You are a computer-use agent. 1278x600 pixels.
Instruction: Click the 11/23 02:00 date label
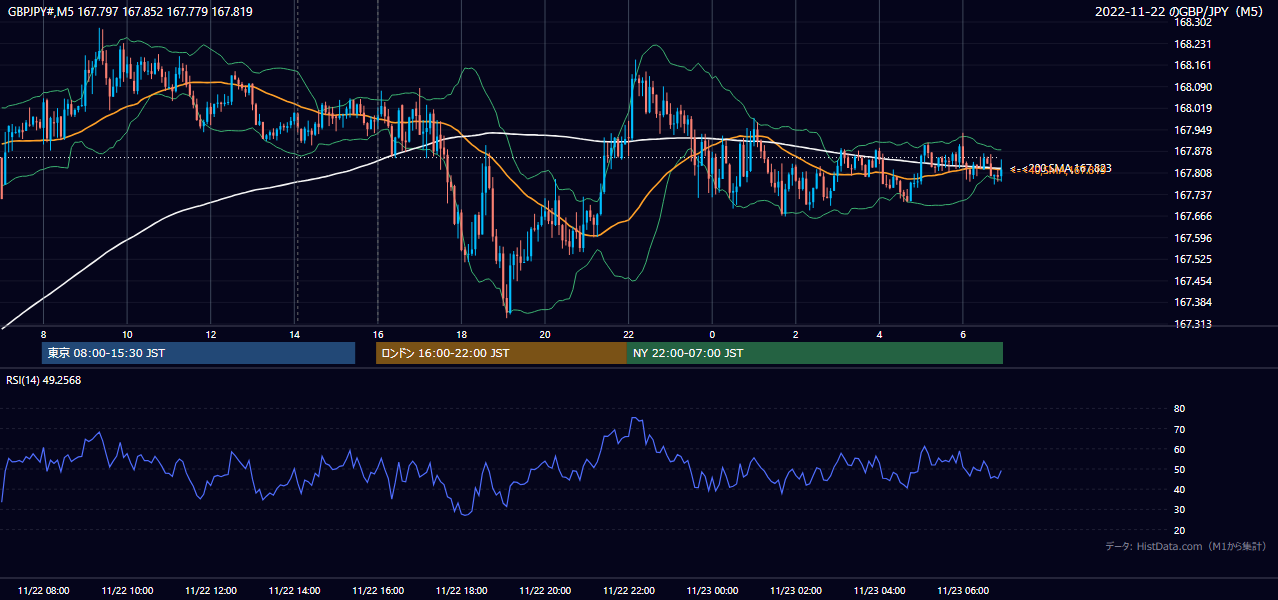pos(796,591)
